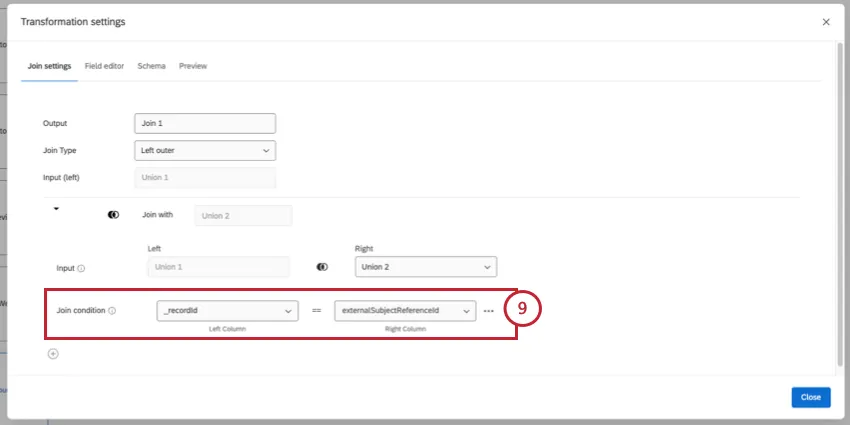Click the Join condition label
The width and height of the screenshot is (850, 425).
(x=82, y=311)
